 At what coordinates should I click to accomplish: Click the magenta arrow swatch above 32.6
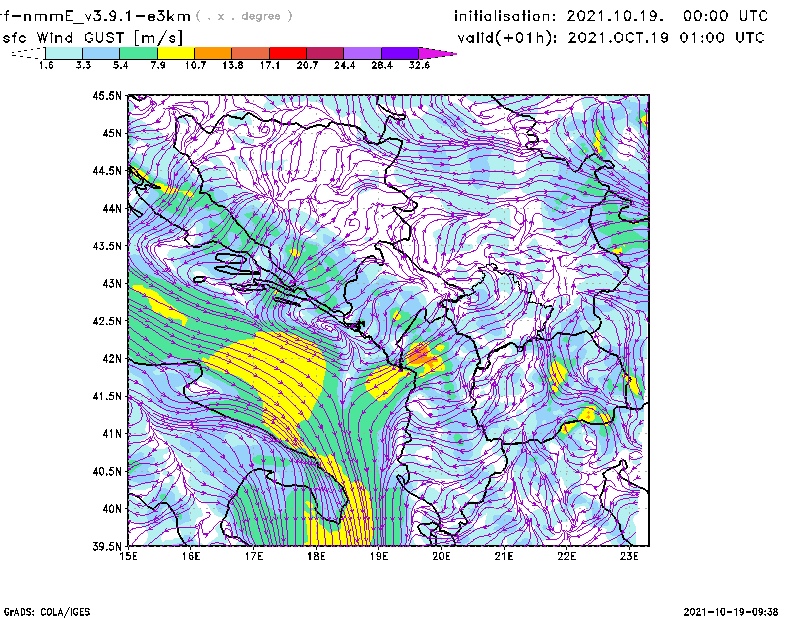tap(435, 53)
